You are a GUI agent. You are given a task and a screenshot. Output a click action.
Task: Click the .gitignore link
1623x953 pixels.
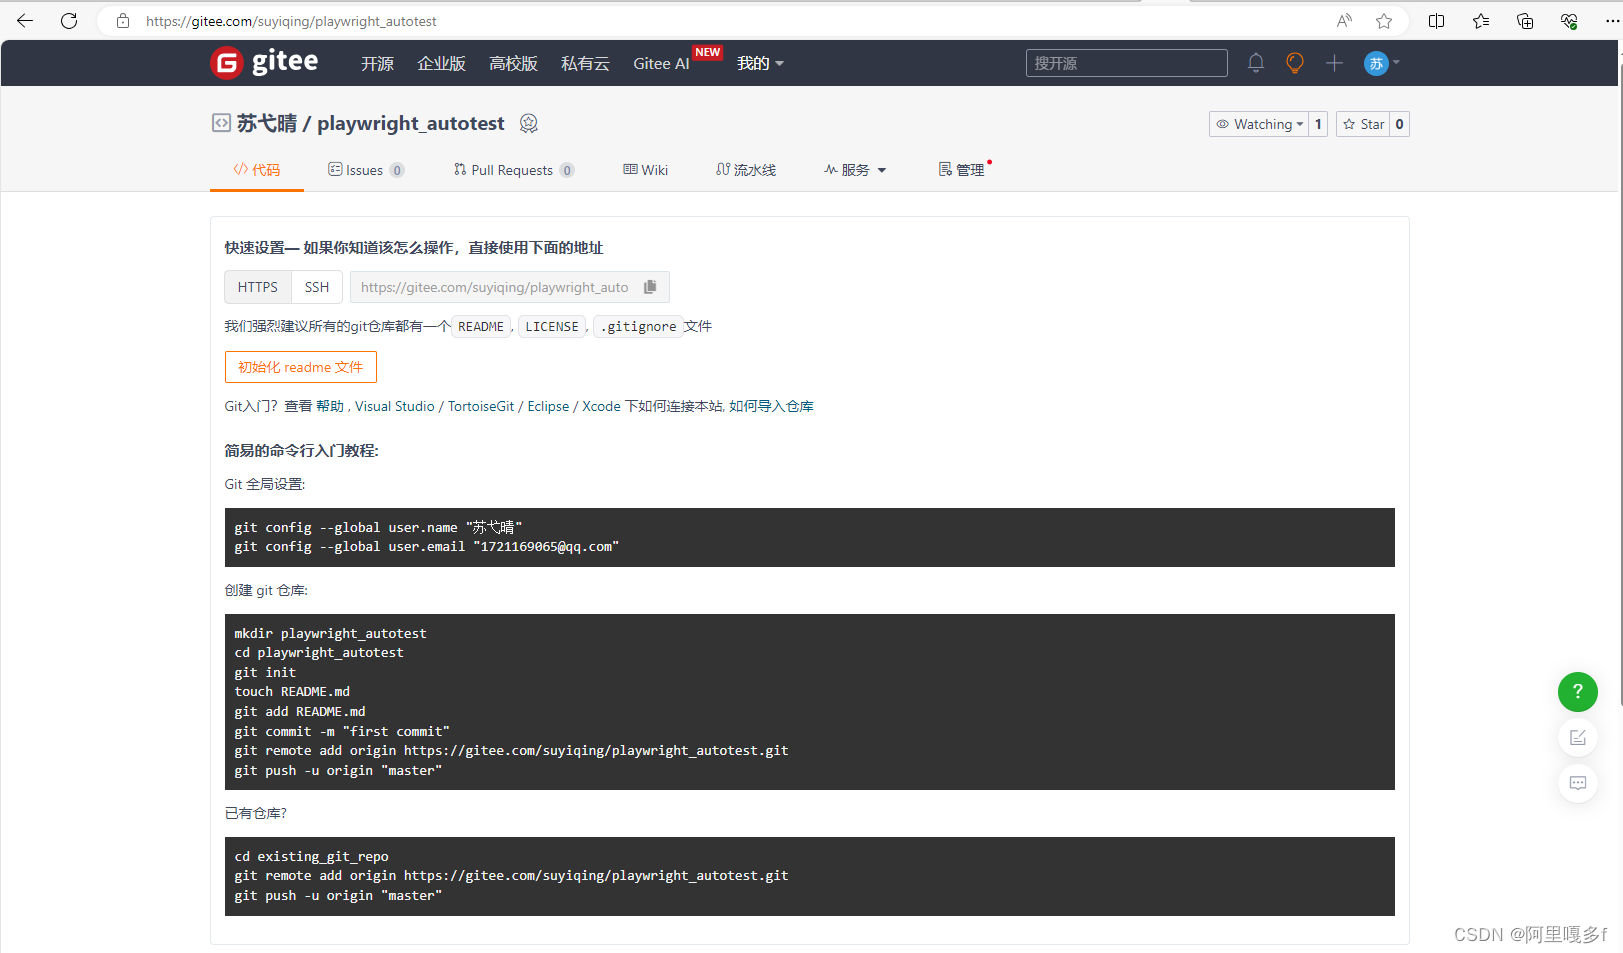tap(639, 326)
